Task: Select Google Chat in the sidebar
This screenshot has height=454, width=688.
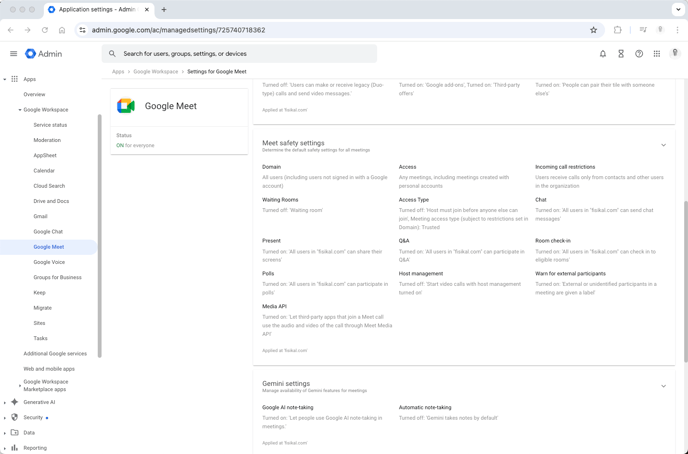Action: [48, 232]
